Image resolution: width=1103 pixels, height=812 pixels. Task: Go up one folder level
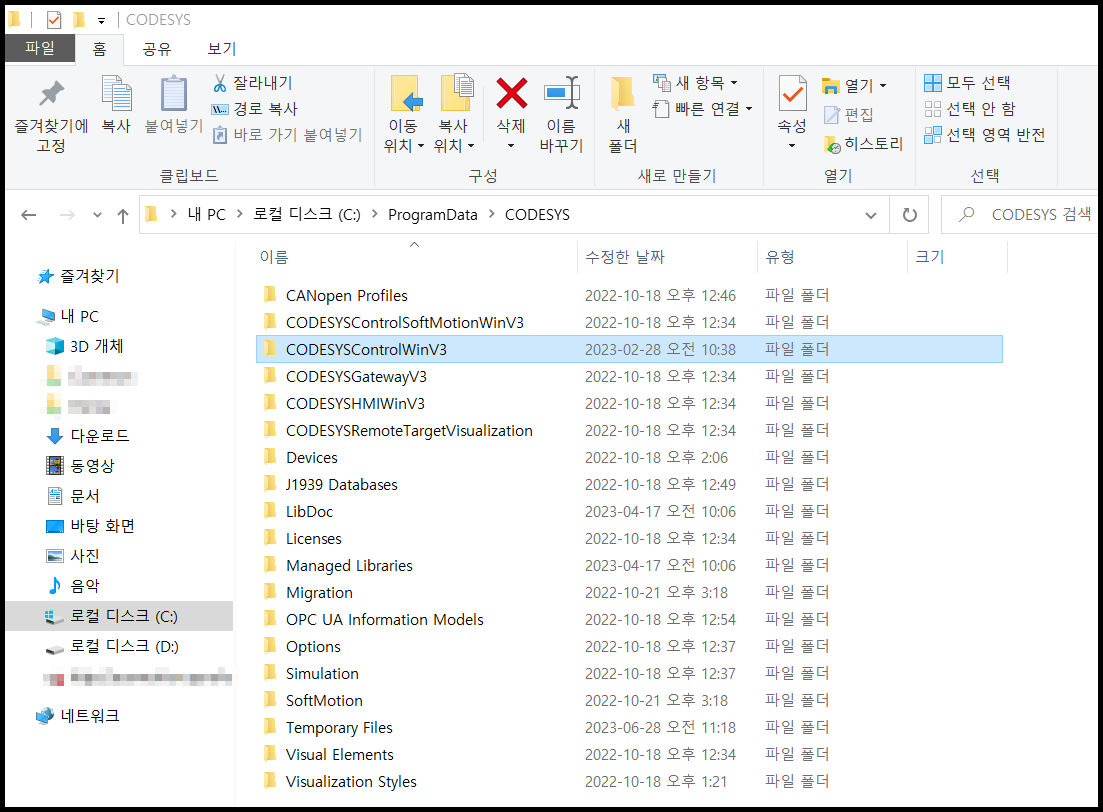(x=123, y=215)
